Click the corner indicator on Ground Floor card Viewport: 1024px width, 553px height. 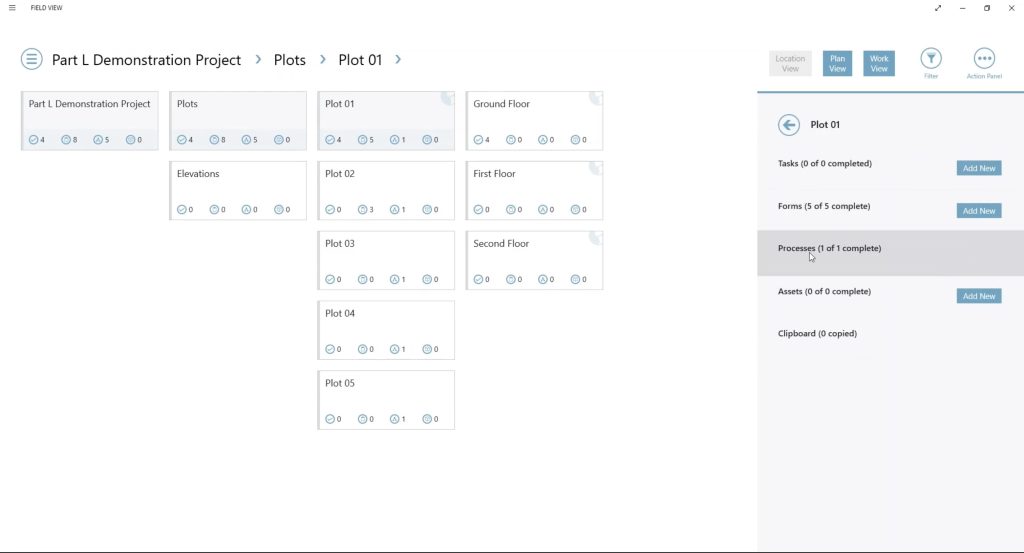596,97
